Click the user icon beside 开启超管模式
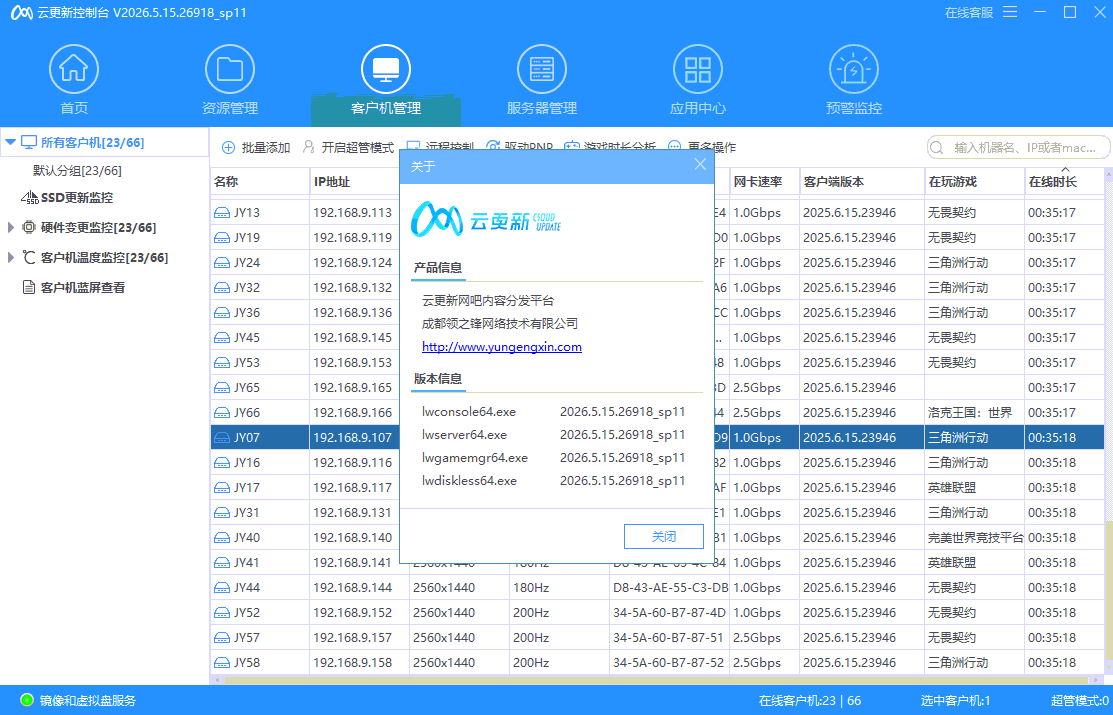Viewport: 1113px width, 715px height. (309, 147)
